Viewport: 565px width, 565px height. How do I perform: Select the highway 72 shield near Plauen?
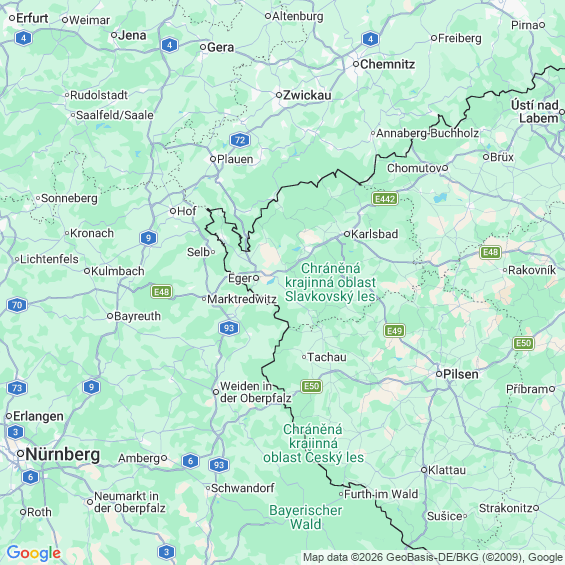(x=240, y=140)
